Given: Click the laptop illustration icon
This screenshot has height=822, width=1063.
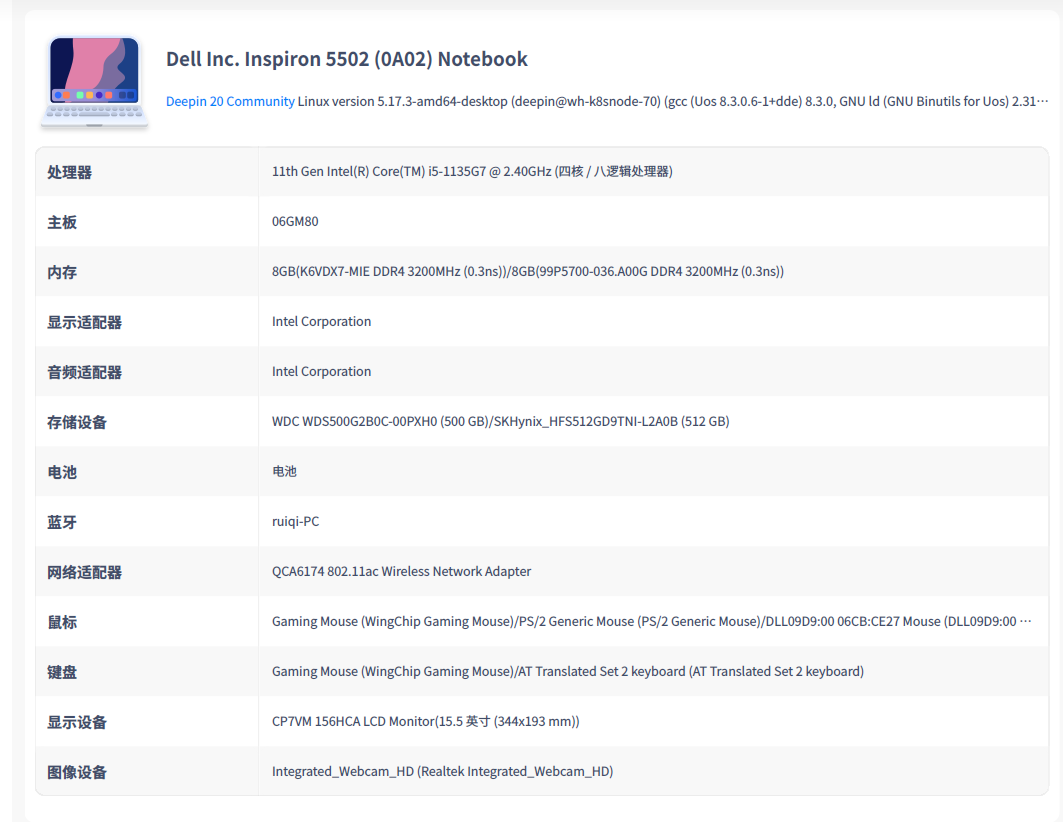Looking at the screenshot, I should tap(94, 82).
